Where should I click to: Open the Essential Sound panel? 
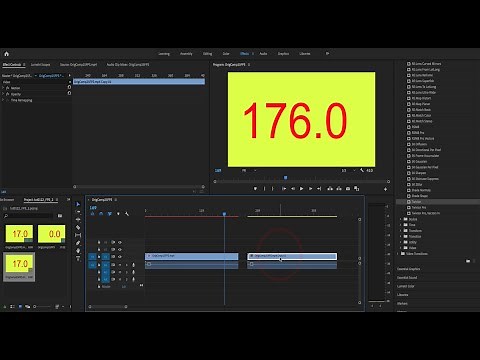407,278
